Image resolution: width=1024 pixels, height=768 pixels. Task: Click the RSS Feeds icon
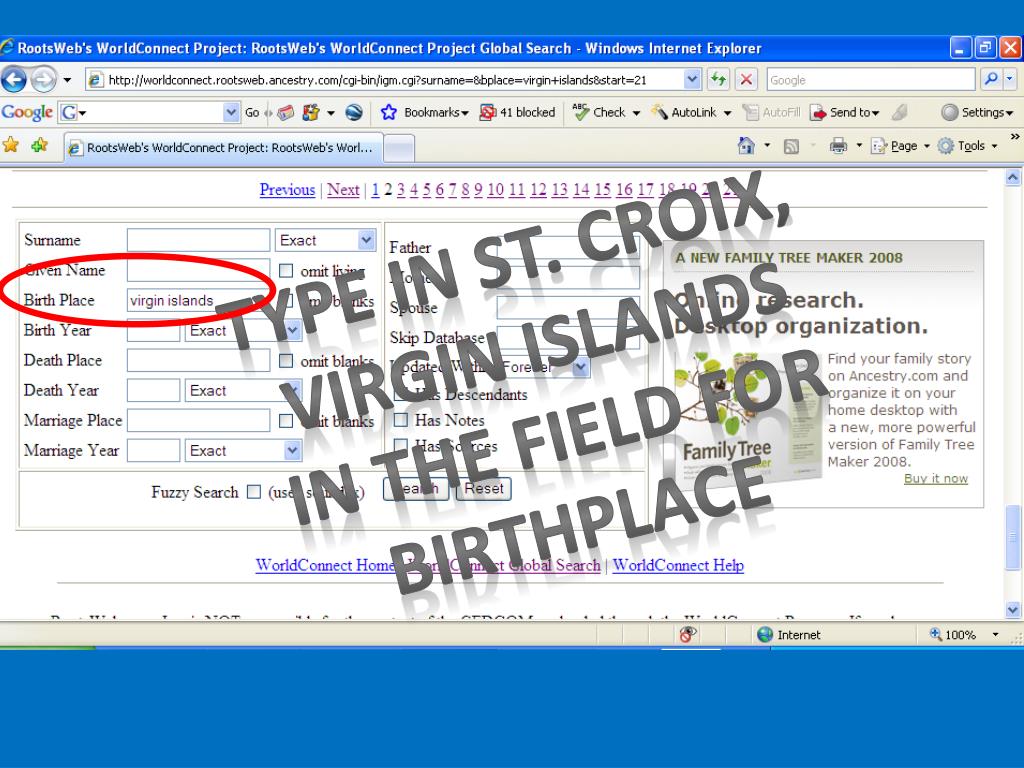point(791,146)
